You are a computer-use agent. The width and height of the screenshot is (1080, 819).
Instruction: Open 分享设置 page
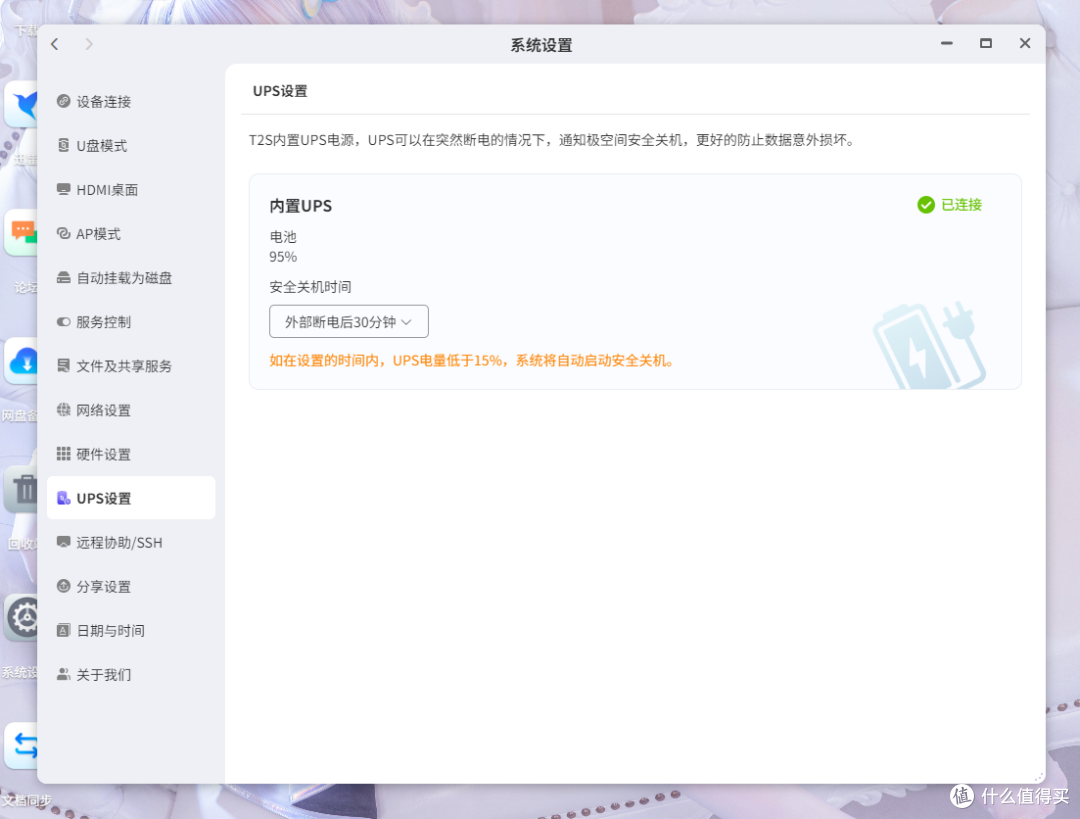coord(131,586)
